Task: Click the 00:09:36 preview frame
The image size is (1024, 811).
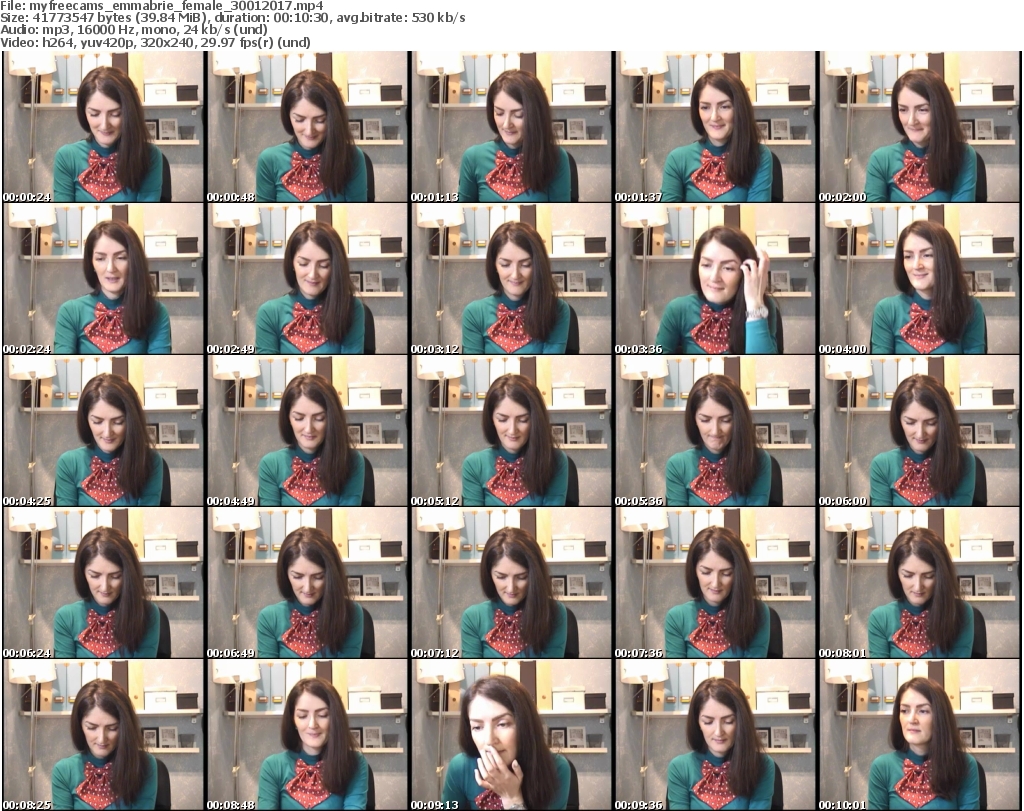Action: [714, 735]
